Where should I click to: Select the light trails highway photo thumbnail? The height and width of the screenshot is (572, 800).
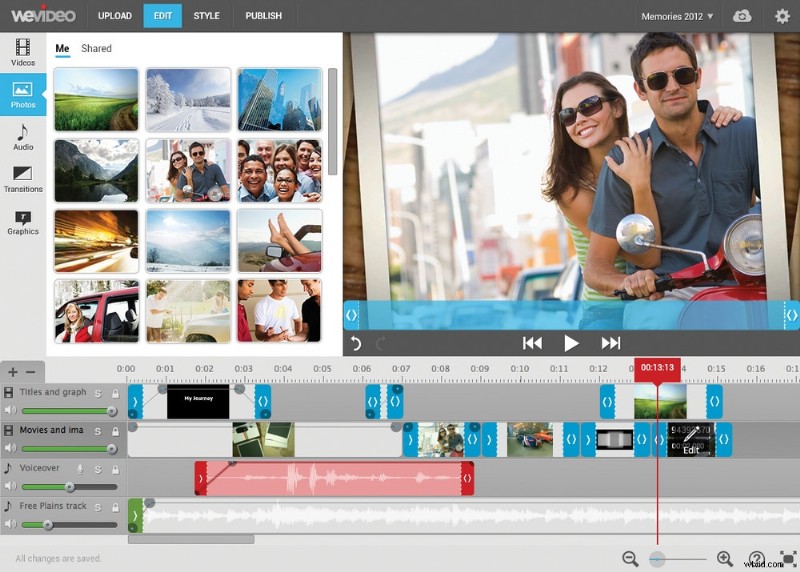pos(96,241)
